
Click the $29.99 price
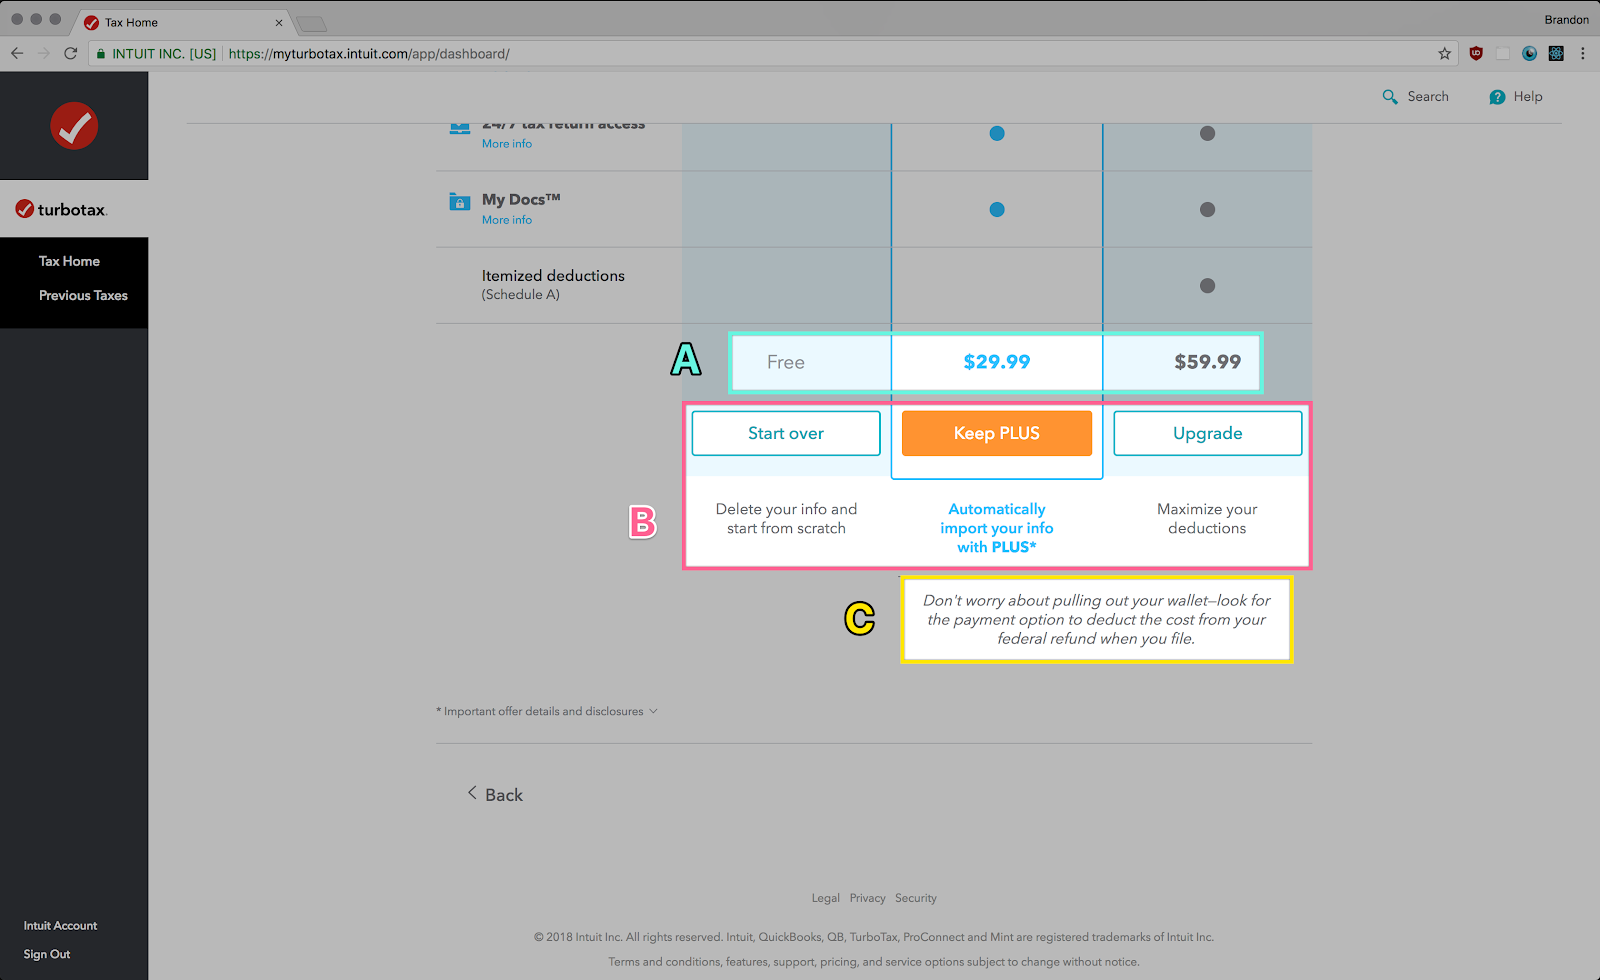[997, 362]
